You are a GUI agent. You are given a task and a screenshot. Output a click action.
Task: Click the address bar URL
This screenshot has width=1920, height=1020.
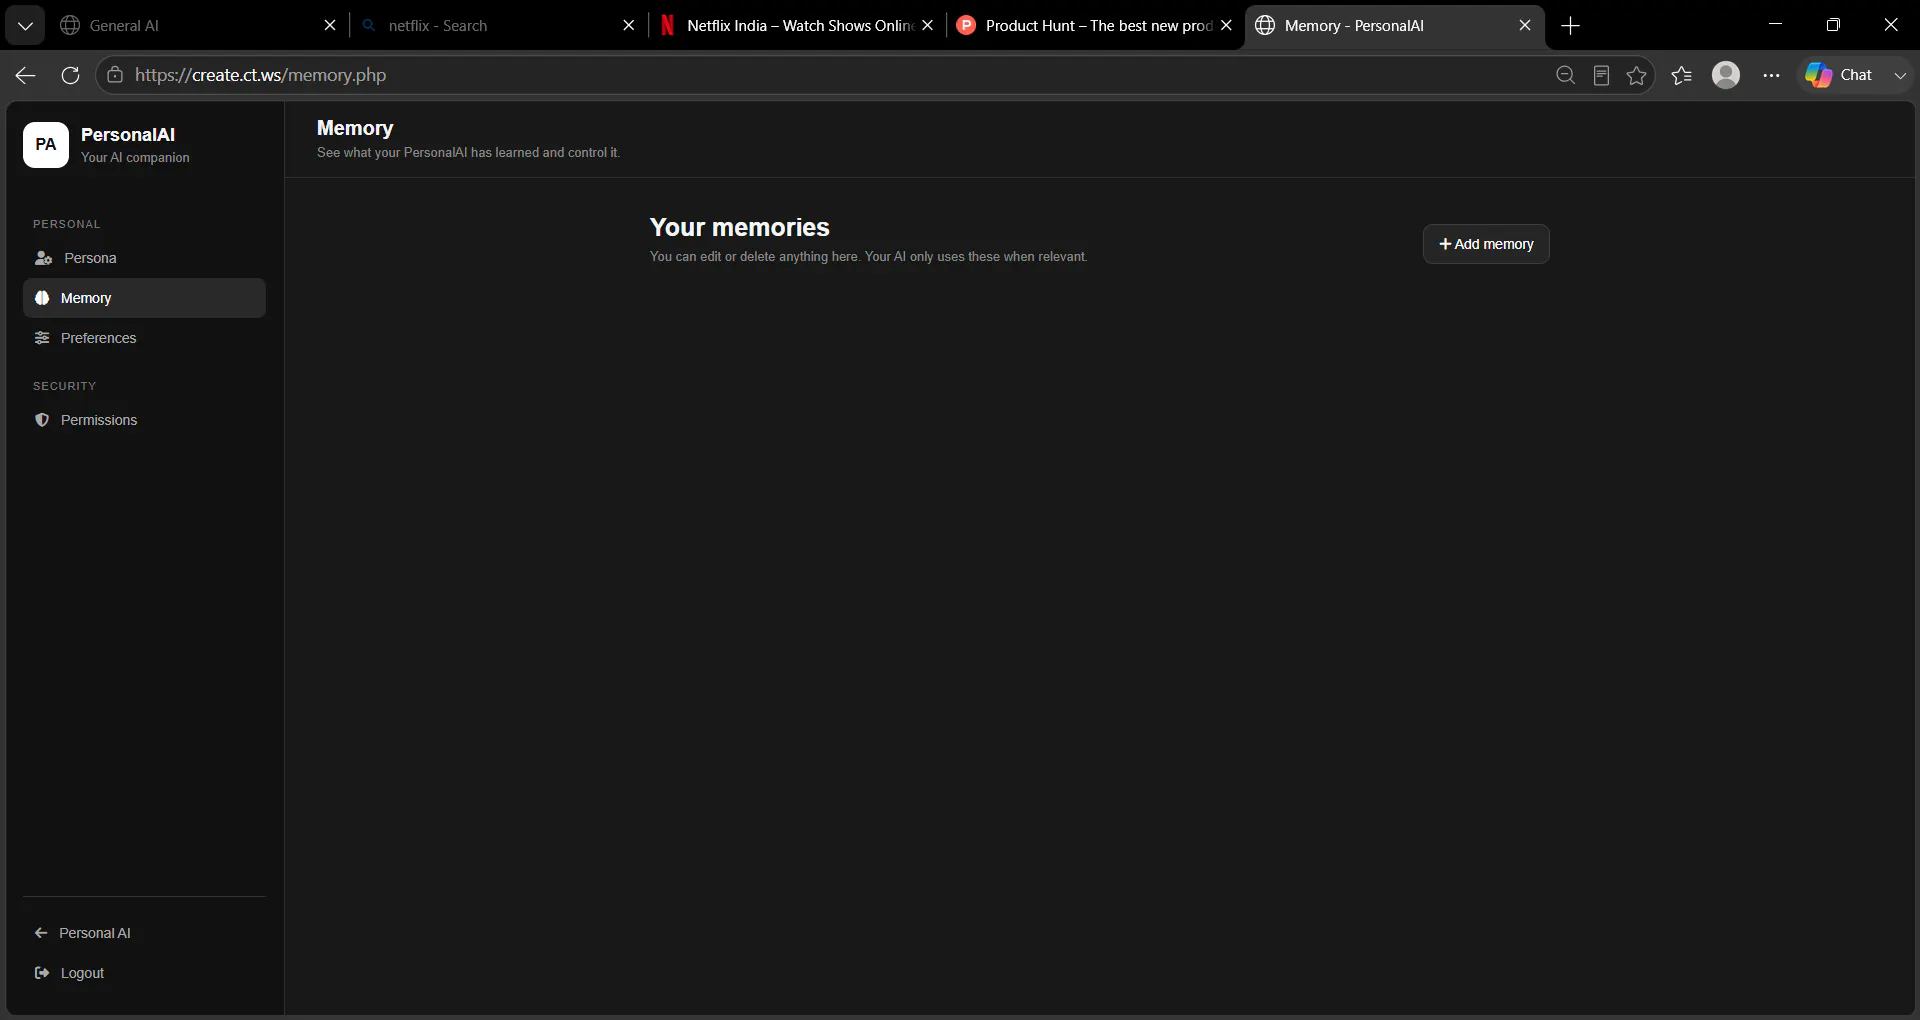click(260, 75)
